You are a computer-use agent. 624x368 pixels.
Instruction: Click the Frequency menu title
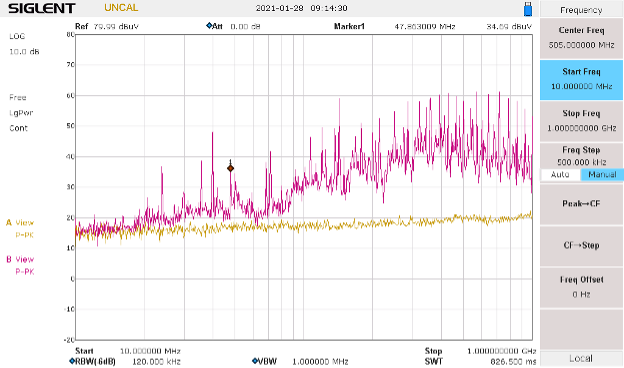[x=581, y=10]
